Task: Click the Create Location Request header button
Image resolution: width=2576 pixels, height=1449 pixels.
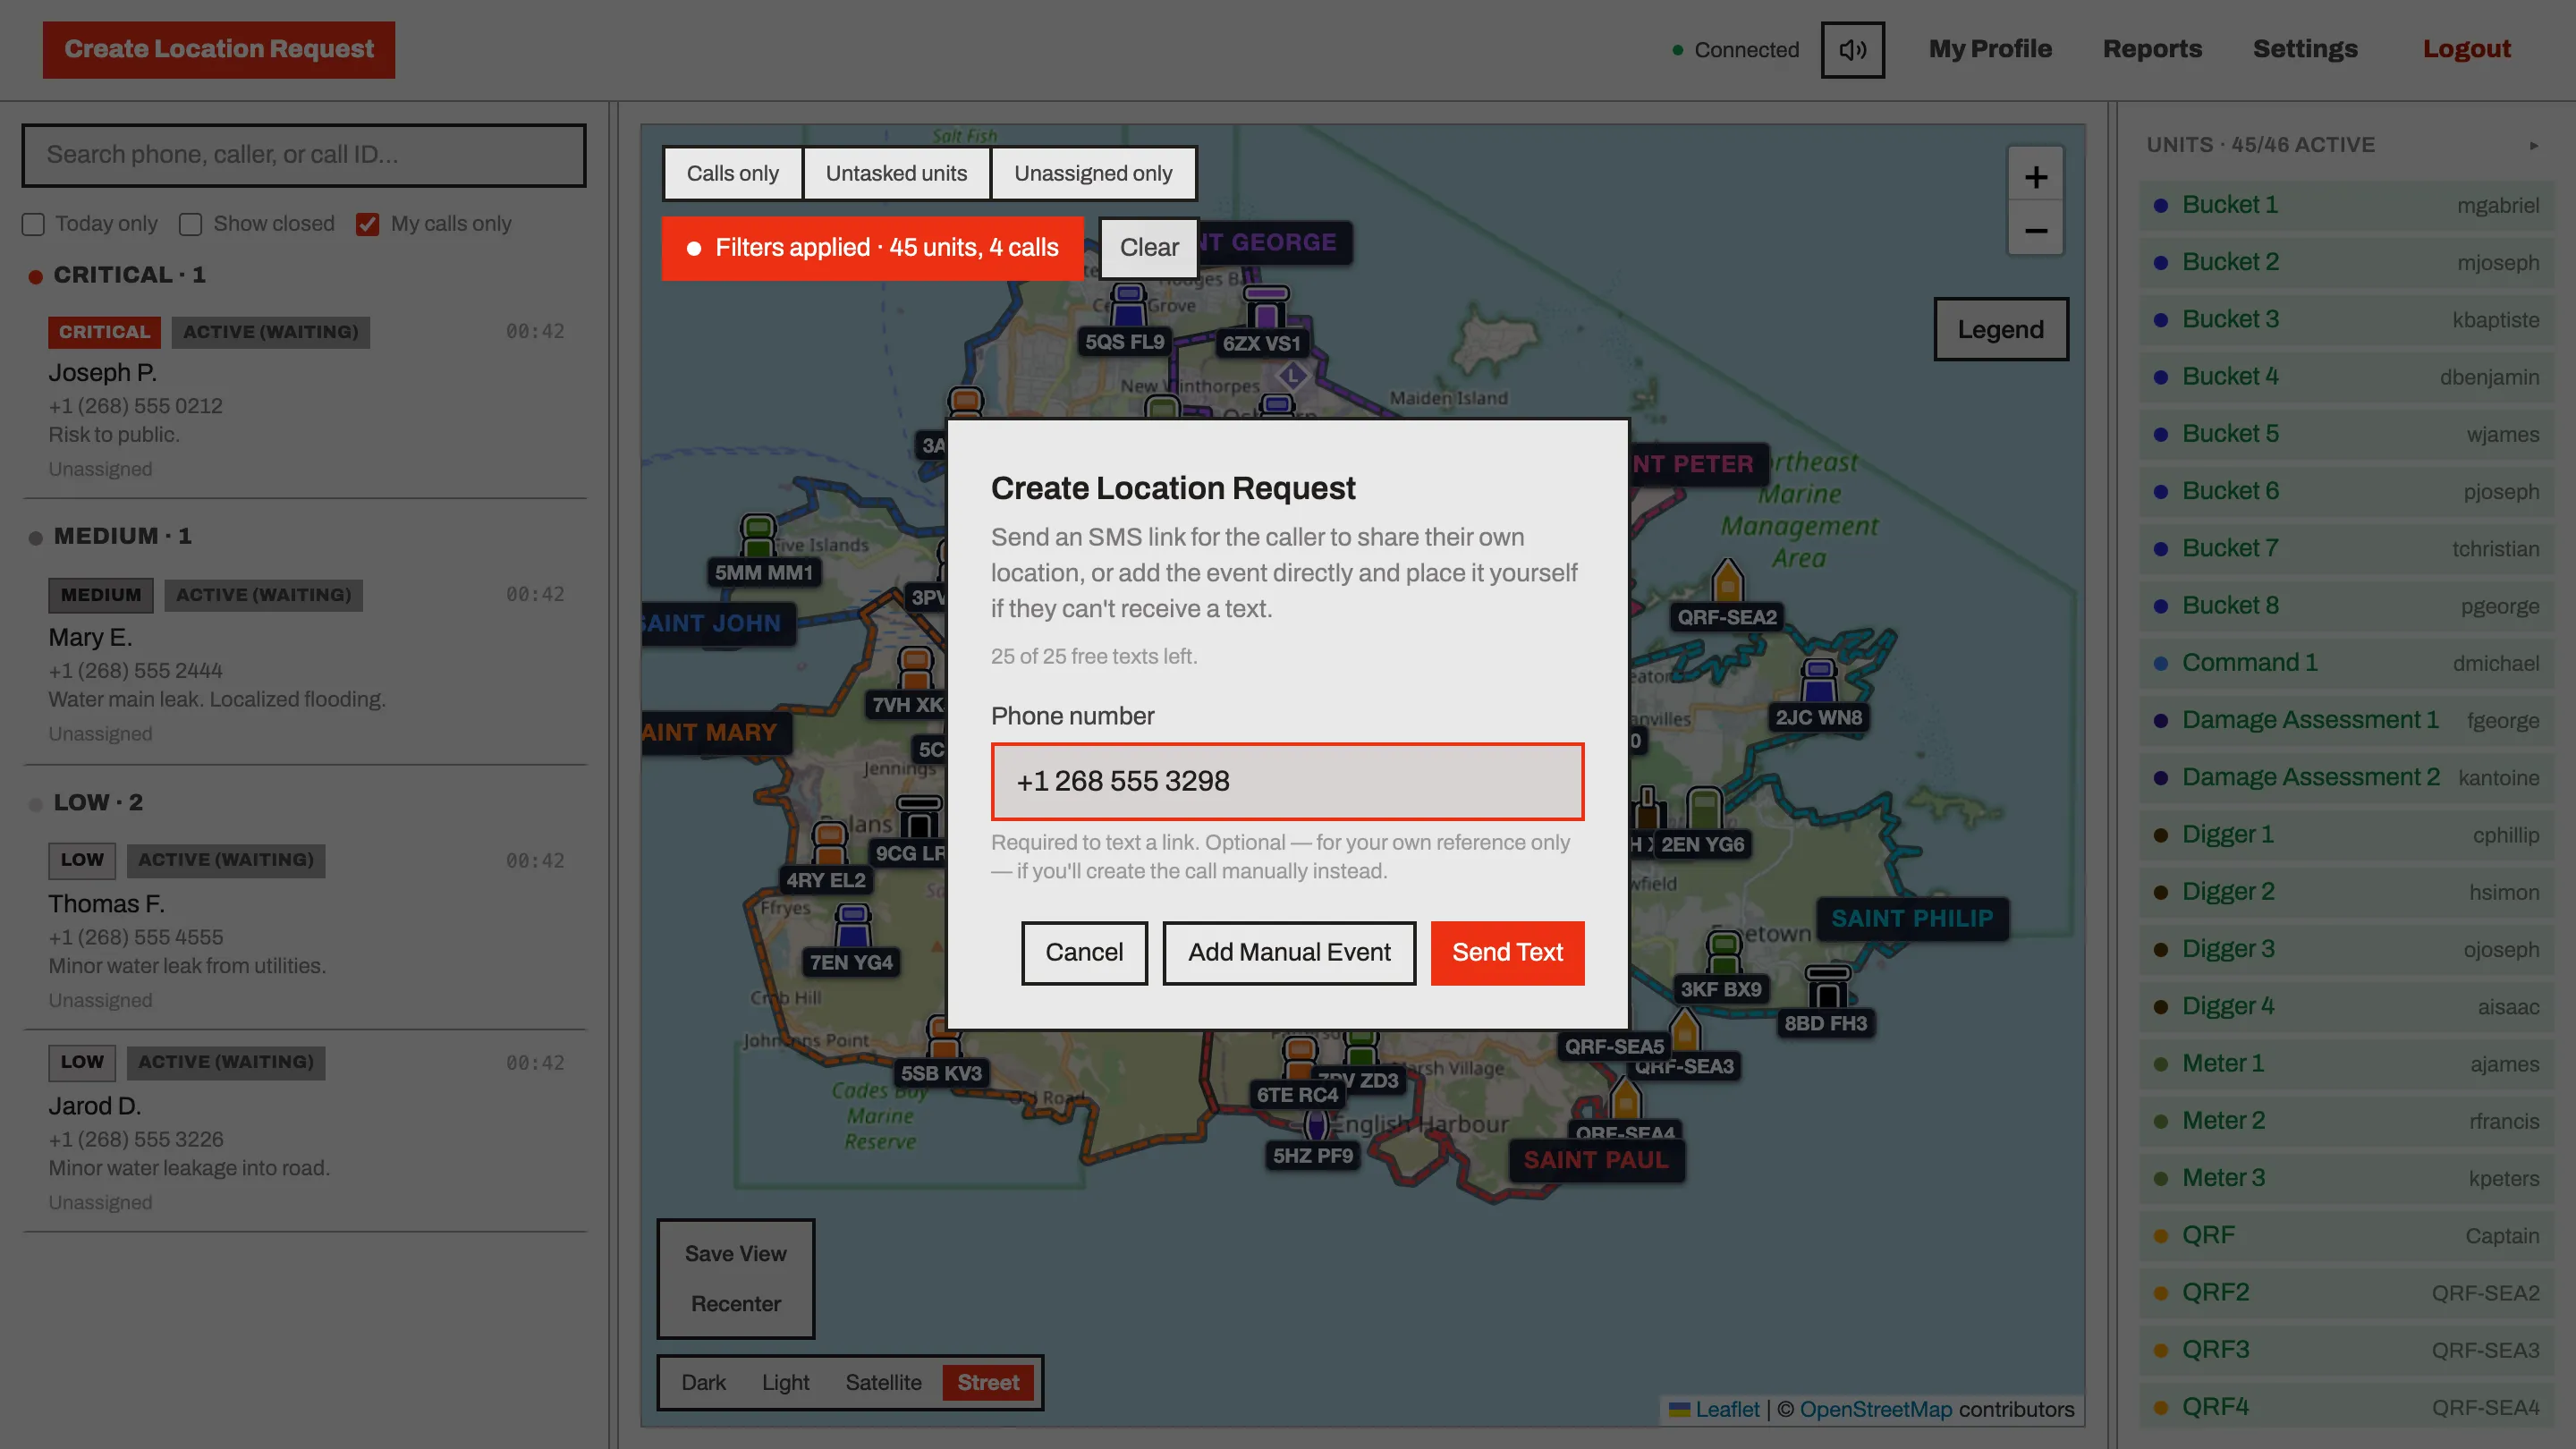Action: click(218, 49)
